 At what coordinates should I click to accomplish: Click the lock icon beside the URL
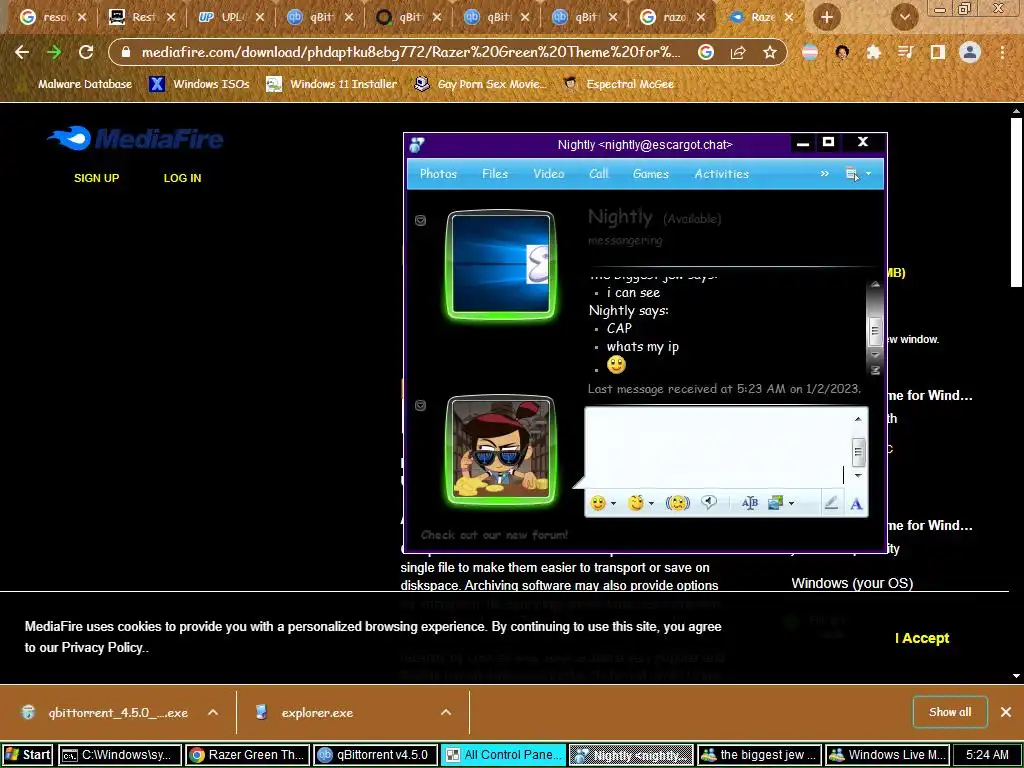[x=126, y=52]
